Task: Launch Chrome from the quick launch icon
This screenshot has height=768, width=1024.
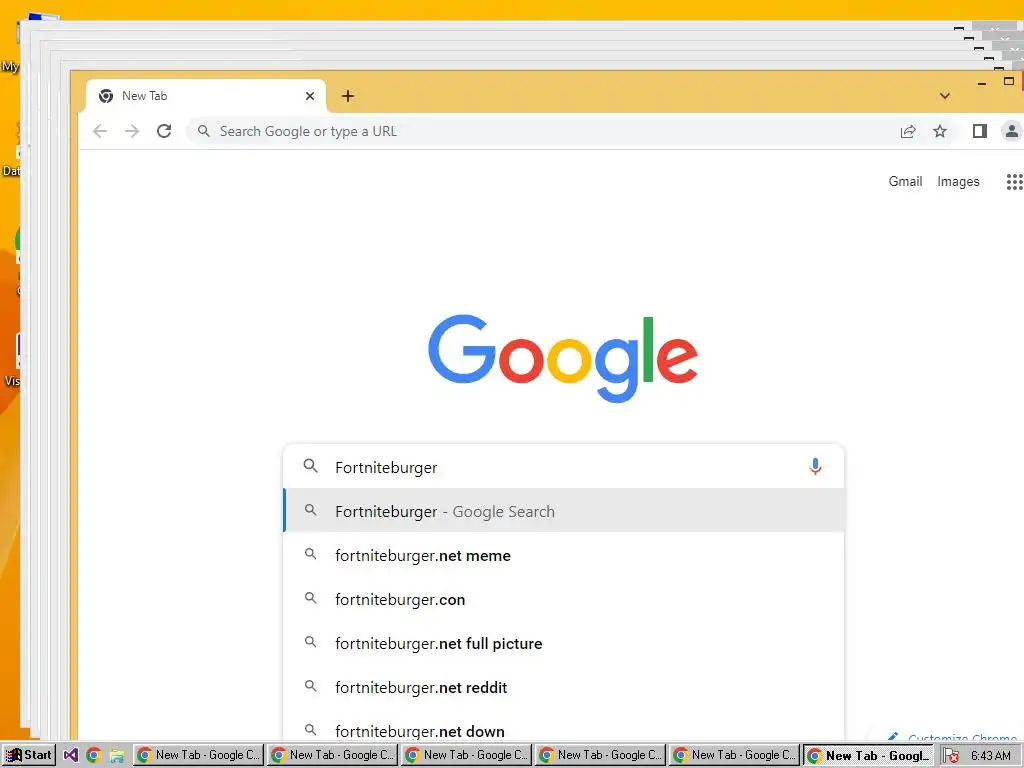Action: tap(93, 756)
